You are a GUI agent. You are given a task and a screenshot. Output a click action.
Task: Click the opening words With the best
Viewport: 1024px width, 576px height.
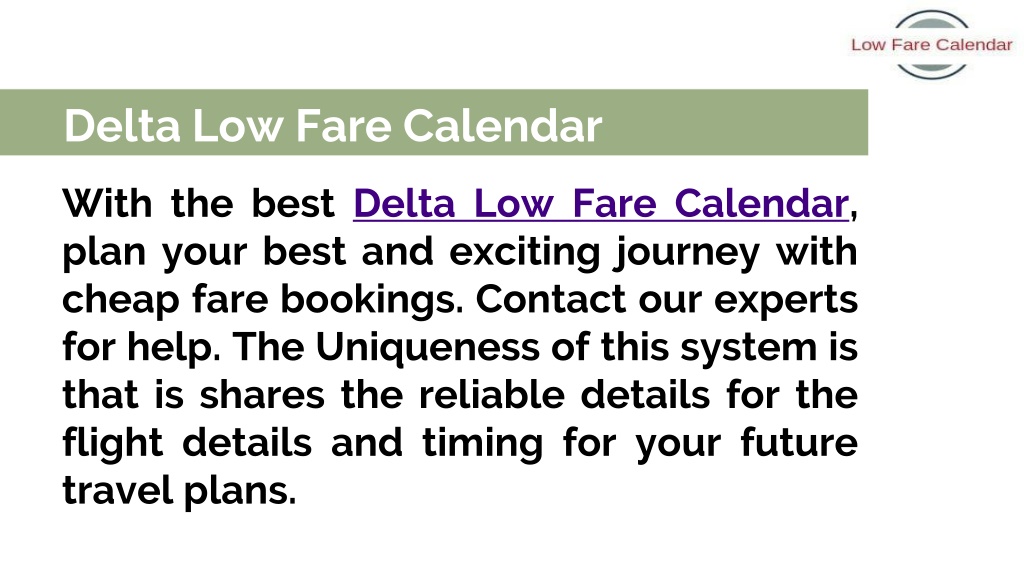(x=199, y=203)
